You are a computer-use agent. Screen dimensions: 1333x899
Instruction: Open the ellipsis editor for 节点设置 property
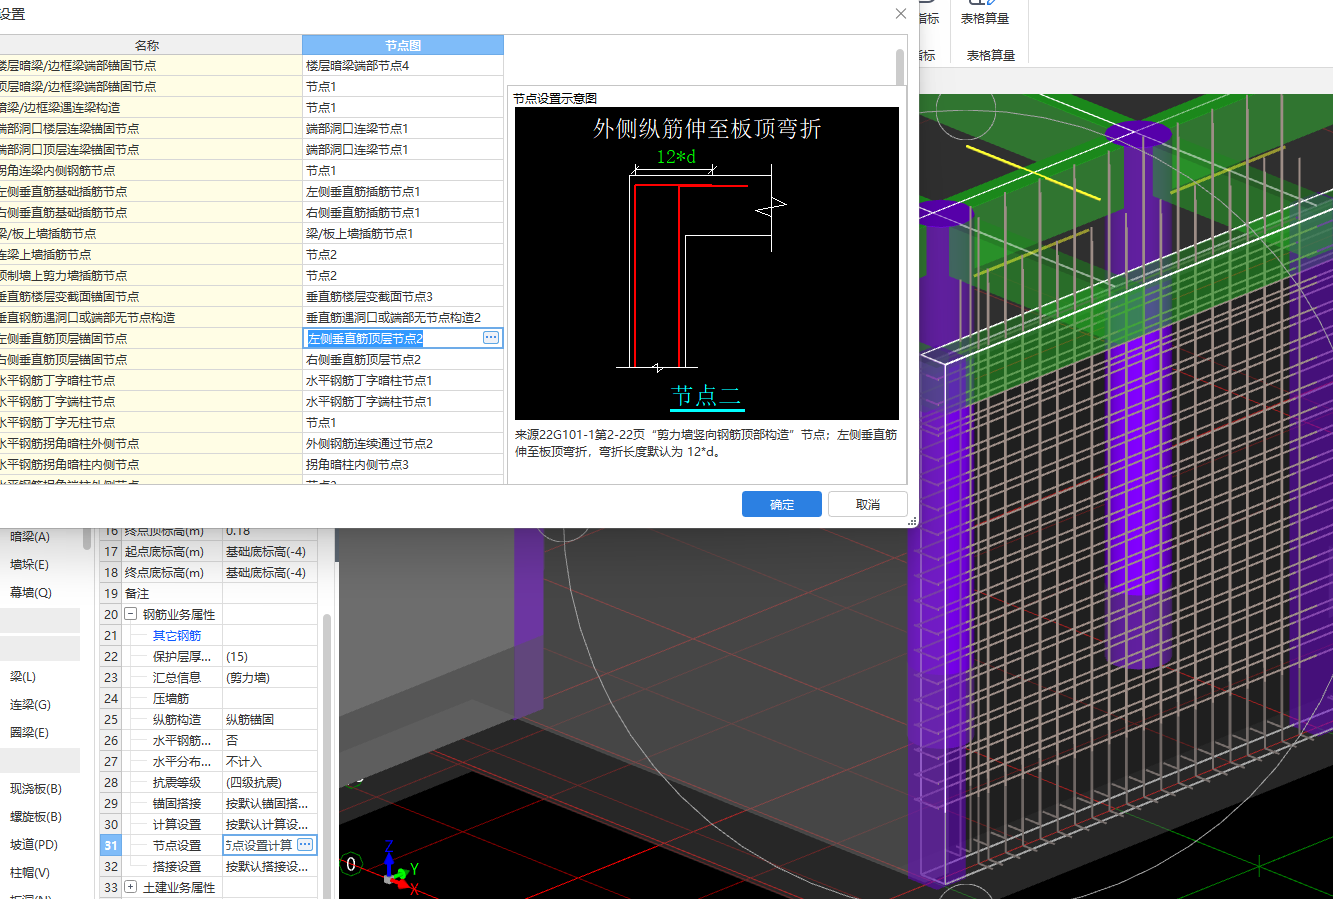point(305,845)
